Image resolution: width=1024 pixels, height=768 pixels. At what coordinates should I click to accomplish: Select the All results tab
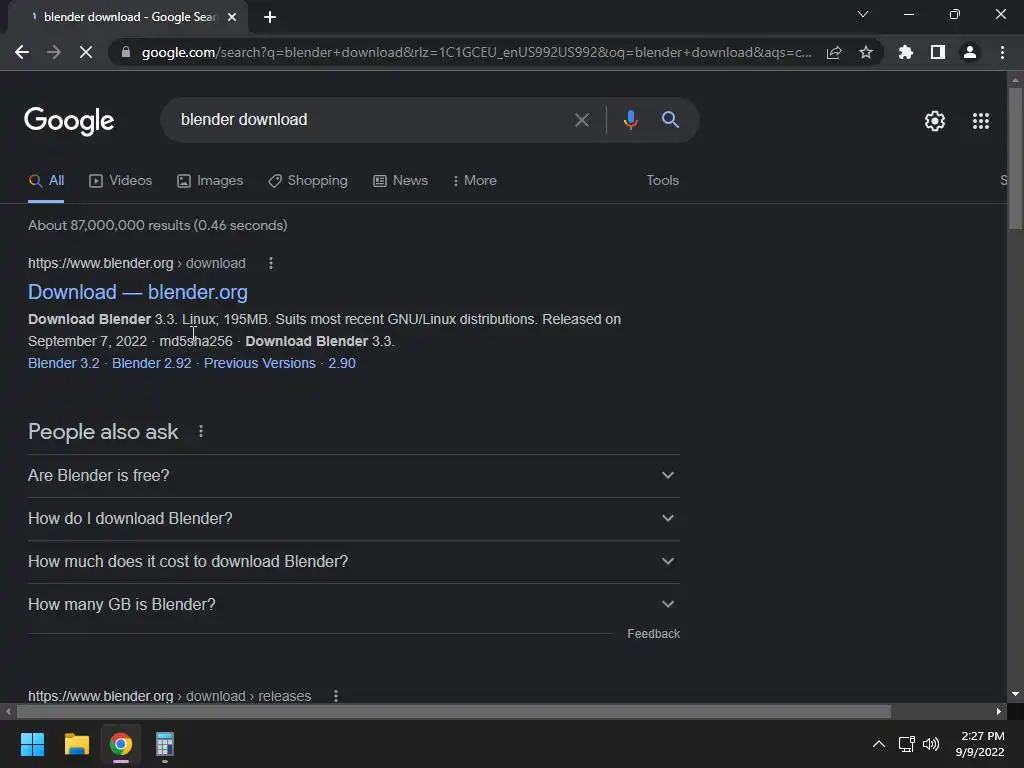(46, 180)
